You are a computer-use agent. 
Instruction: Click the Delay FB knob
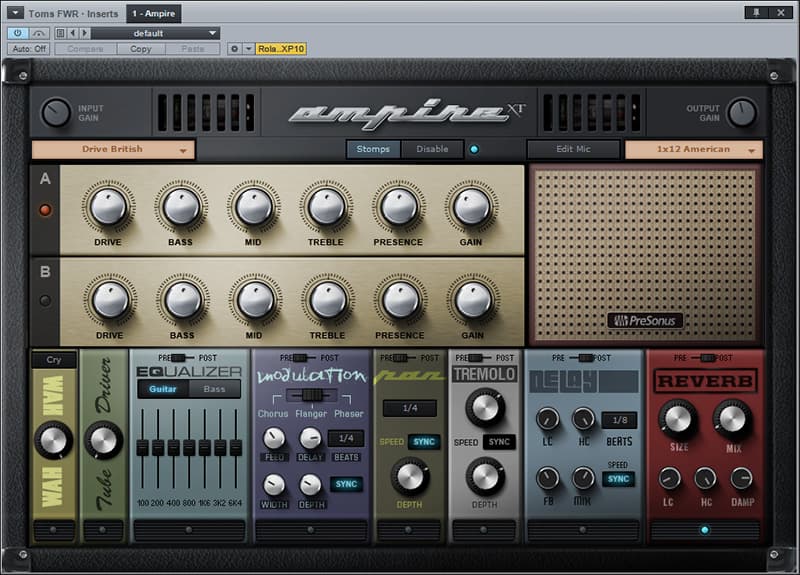547,479
